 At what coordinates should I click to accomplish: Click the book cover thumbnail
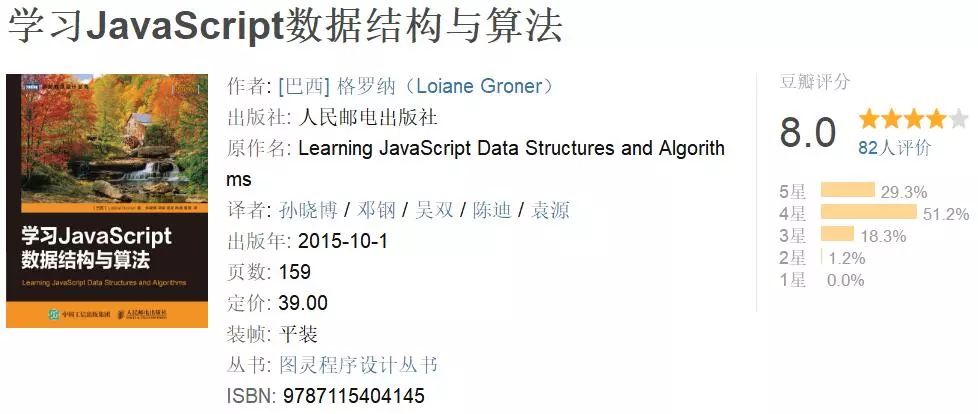pos(107,201)
